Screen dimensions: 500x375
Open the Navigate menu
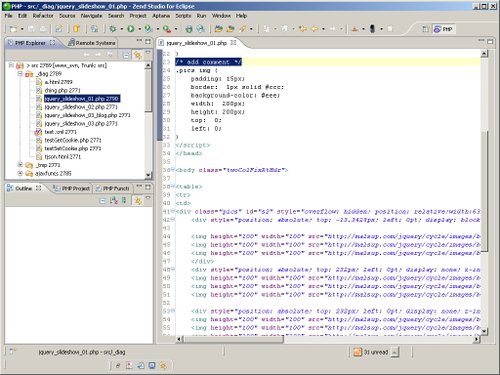coord(91,16)
